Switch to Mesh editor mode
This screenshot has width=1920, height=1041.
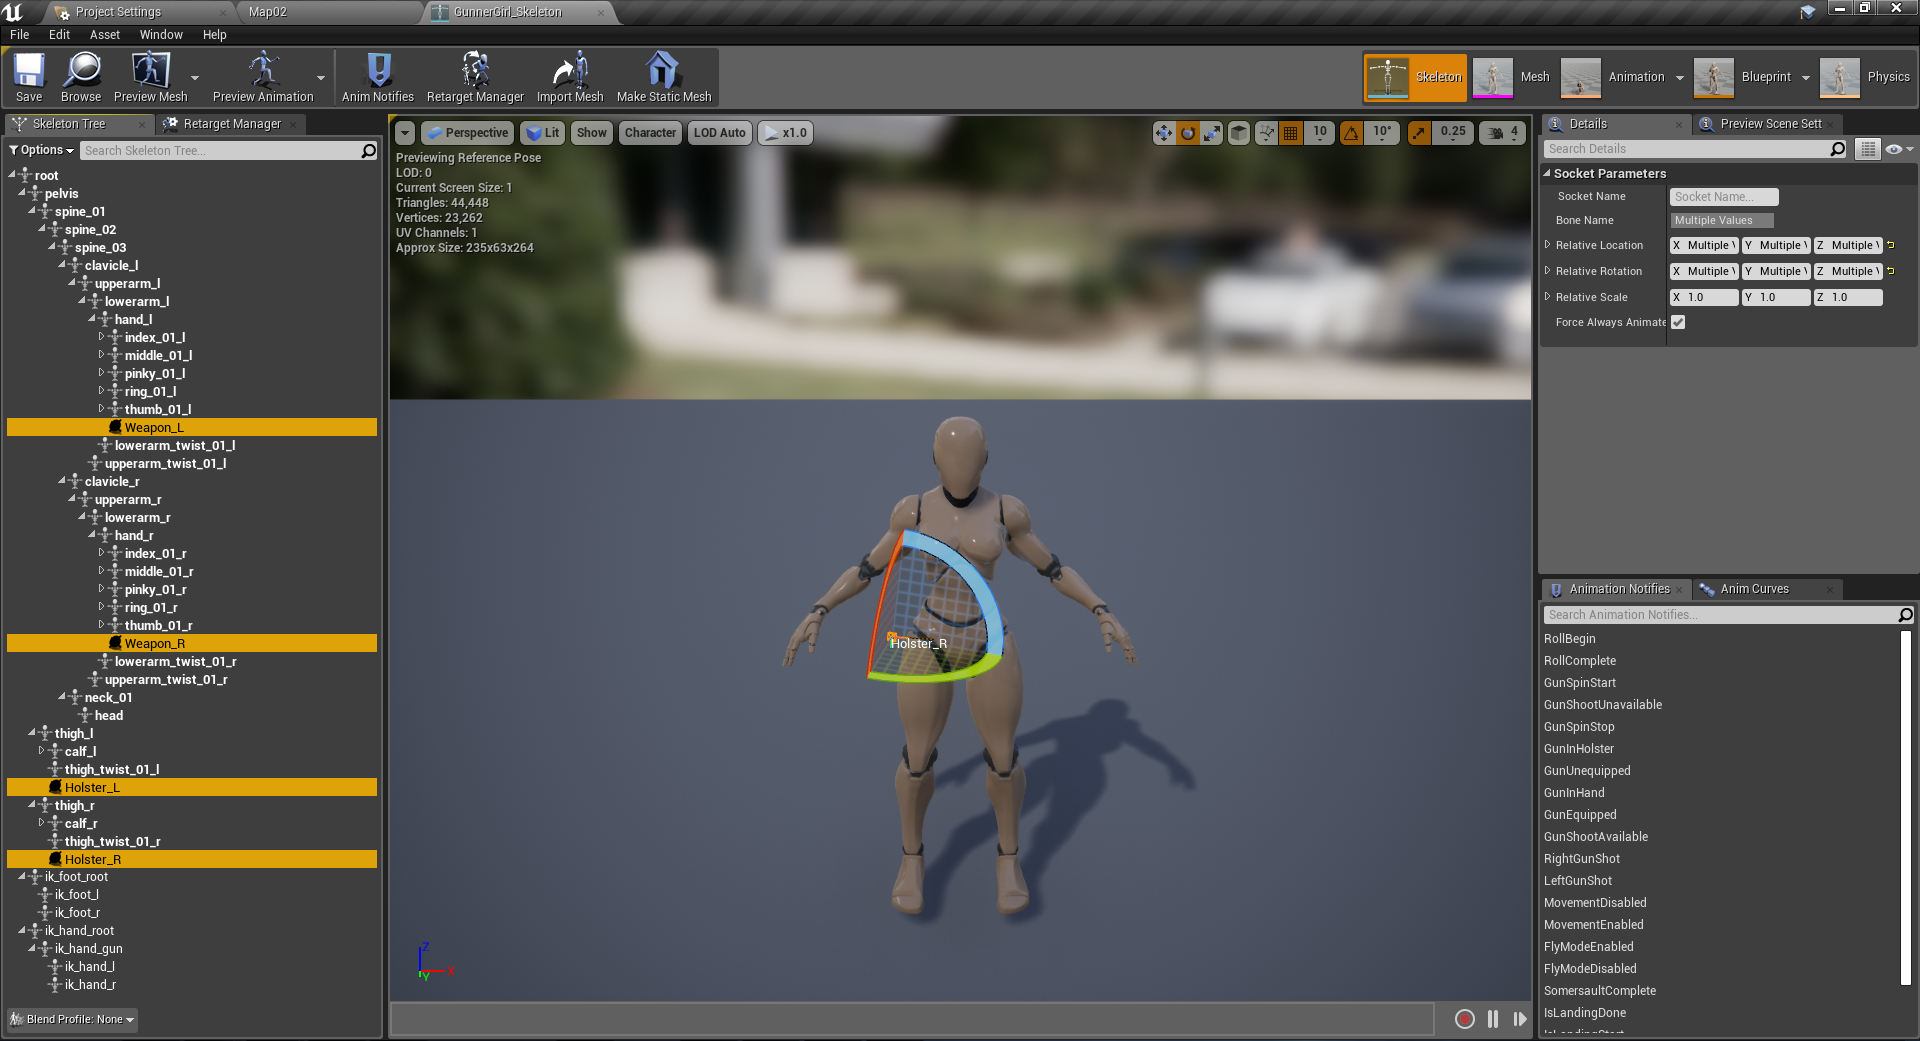[x=1512, y=77]
